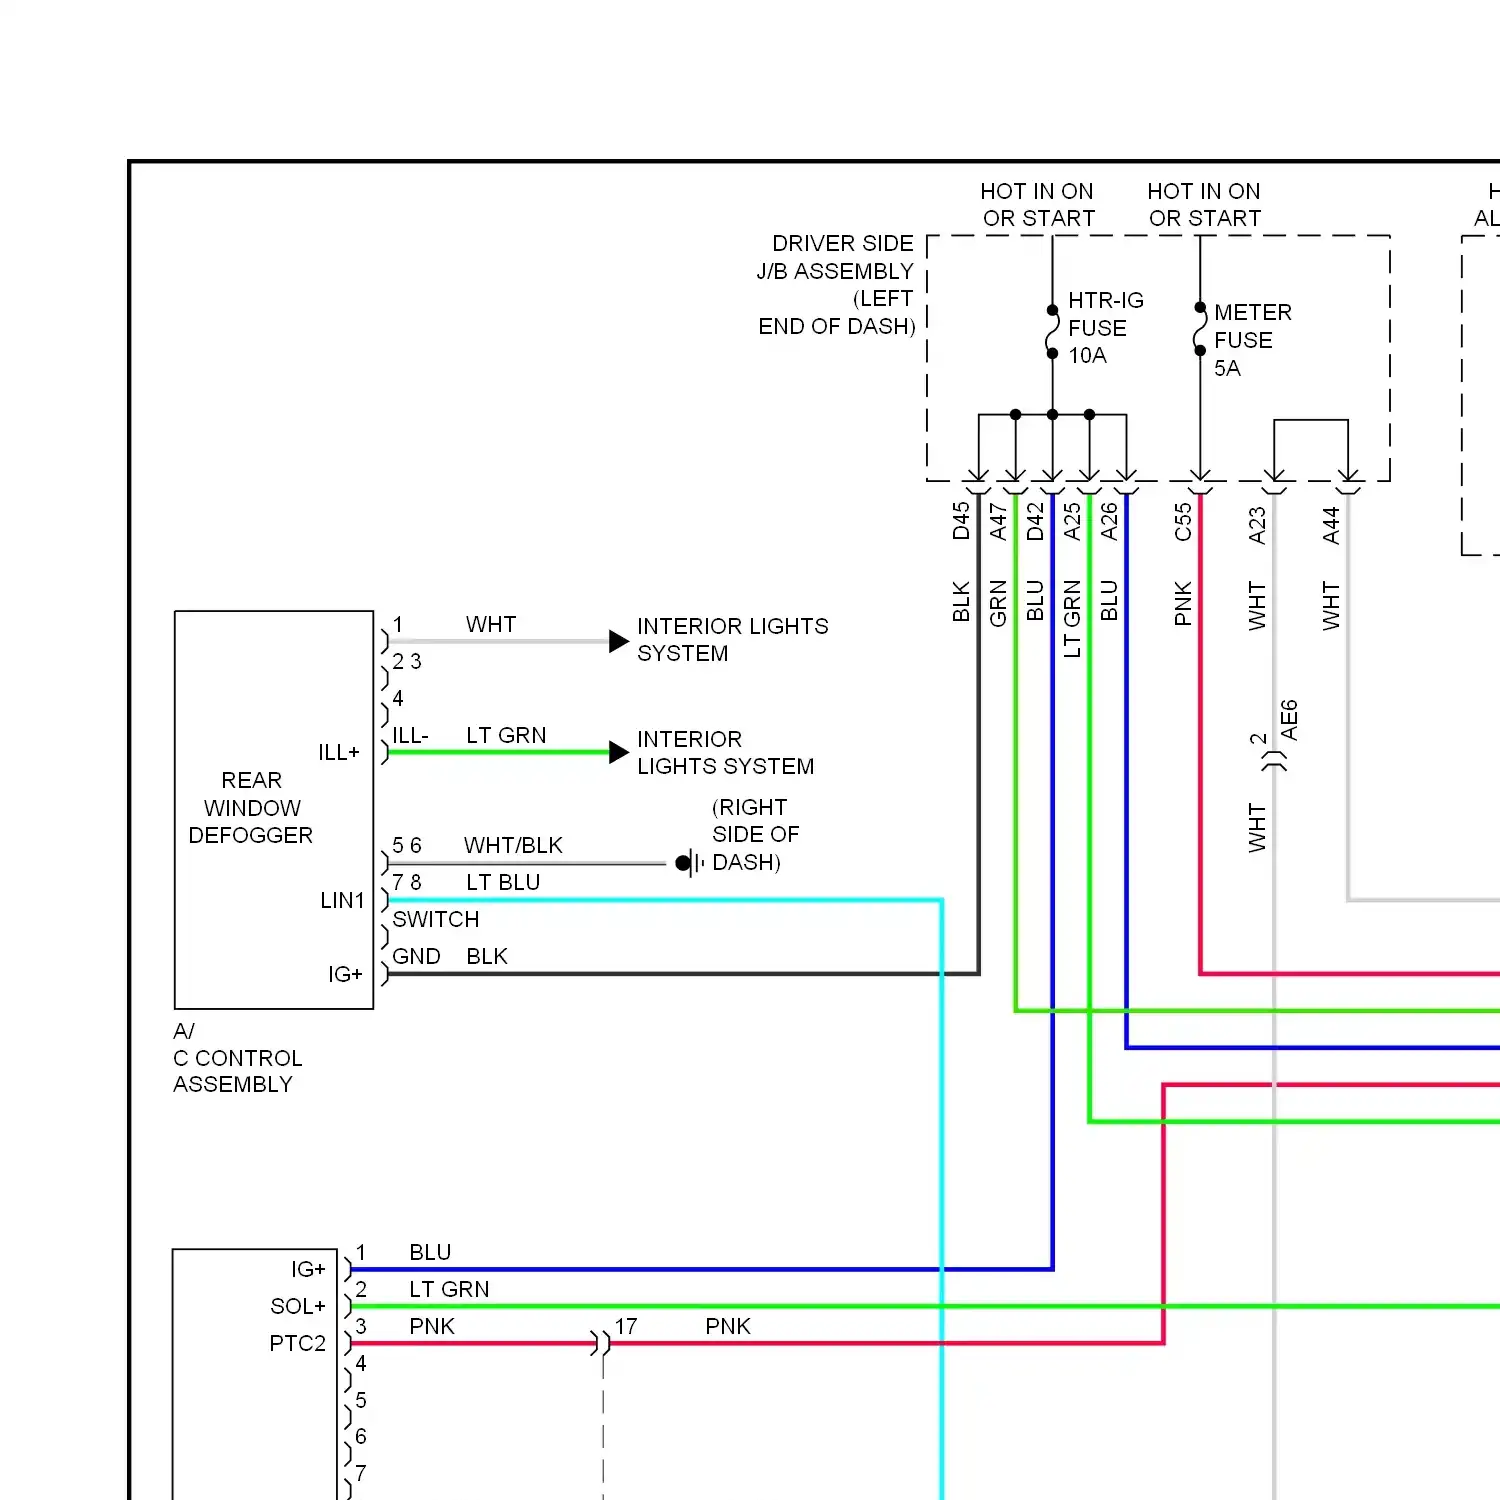Click the SWITCH label
Image resolution: width=1500 pixels, height=1500 pixels.
click(x=436, y=919)
